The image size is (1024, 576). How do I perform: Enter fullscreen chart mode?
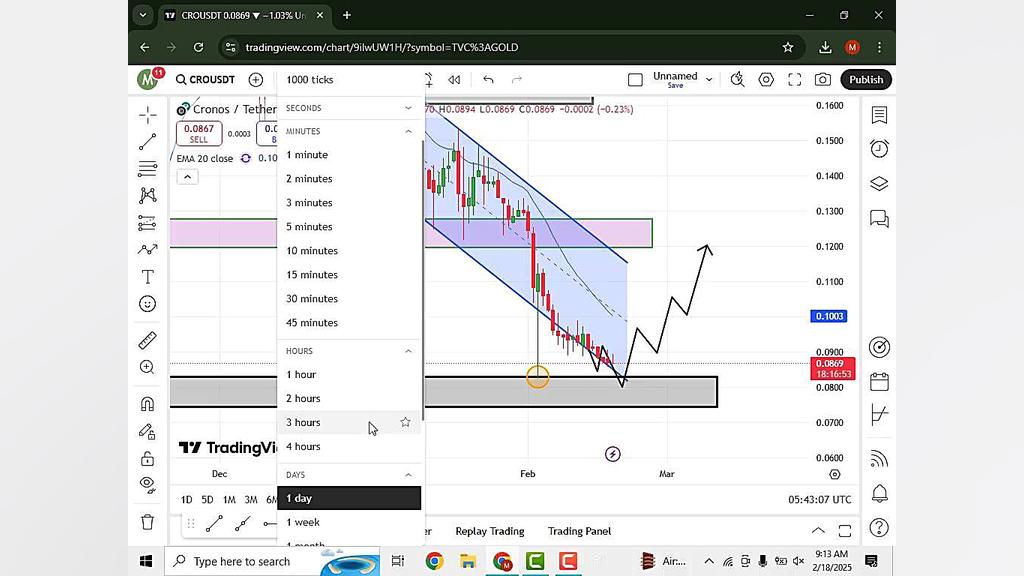[x=794, y=80]
